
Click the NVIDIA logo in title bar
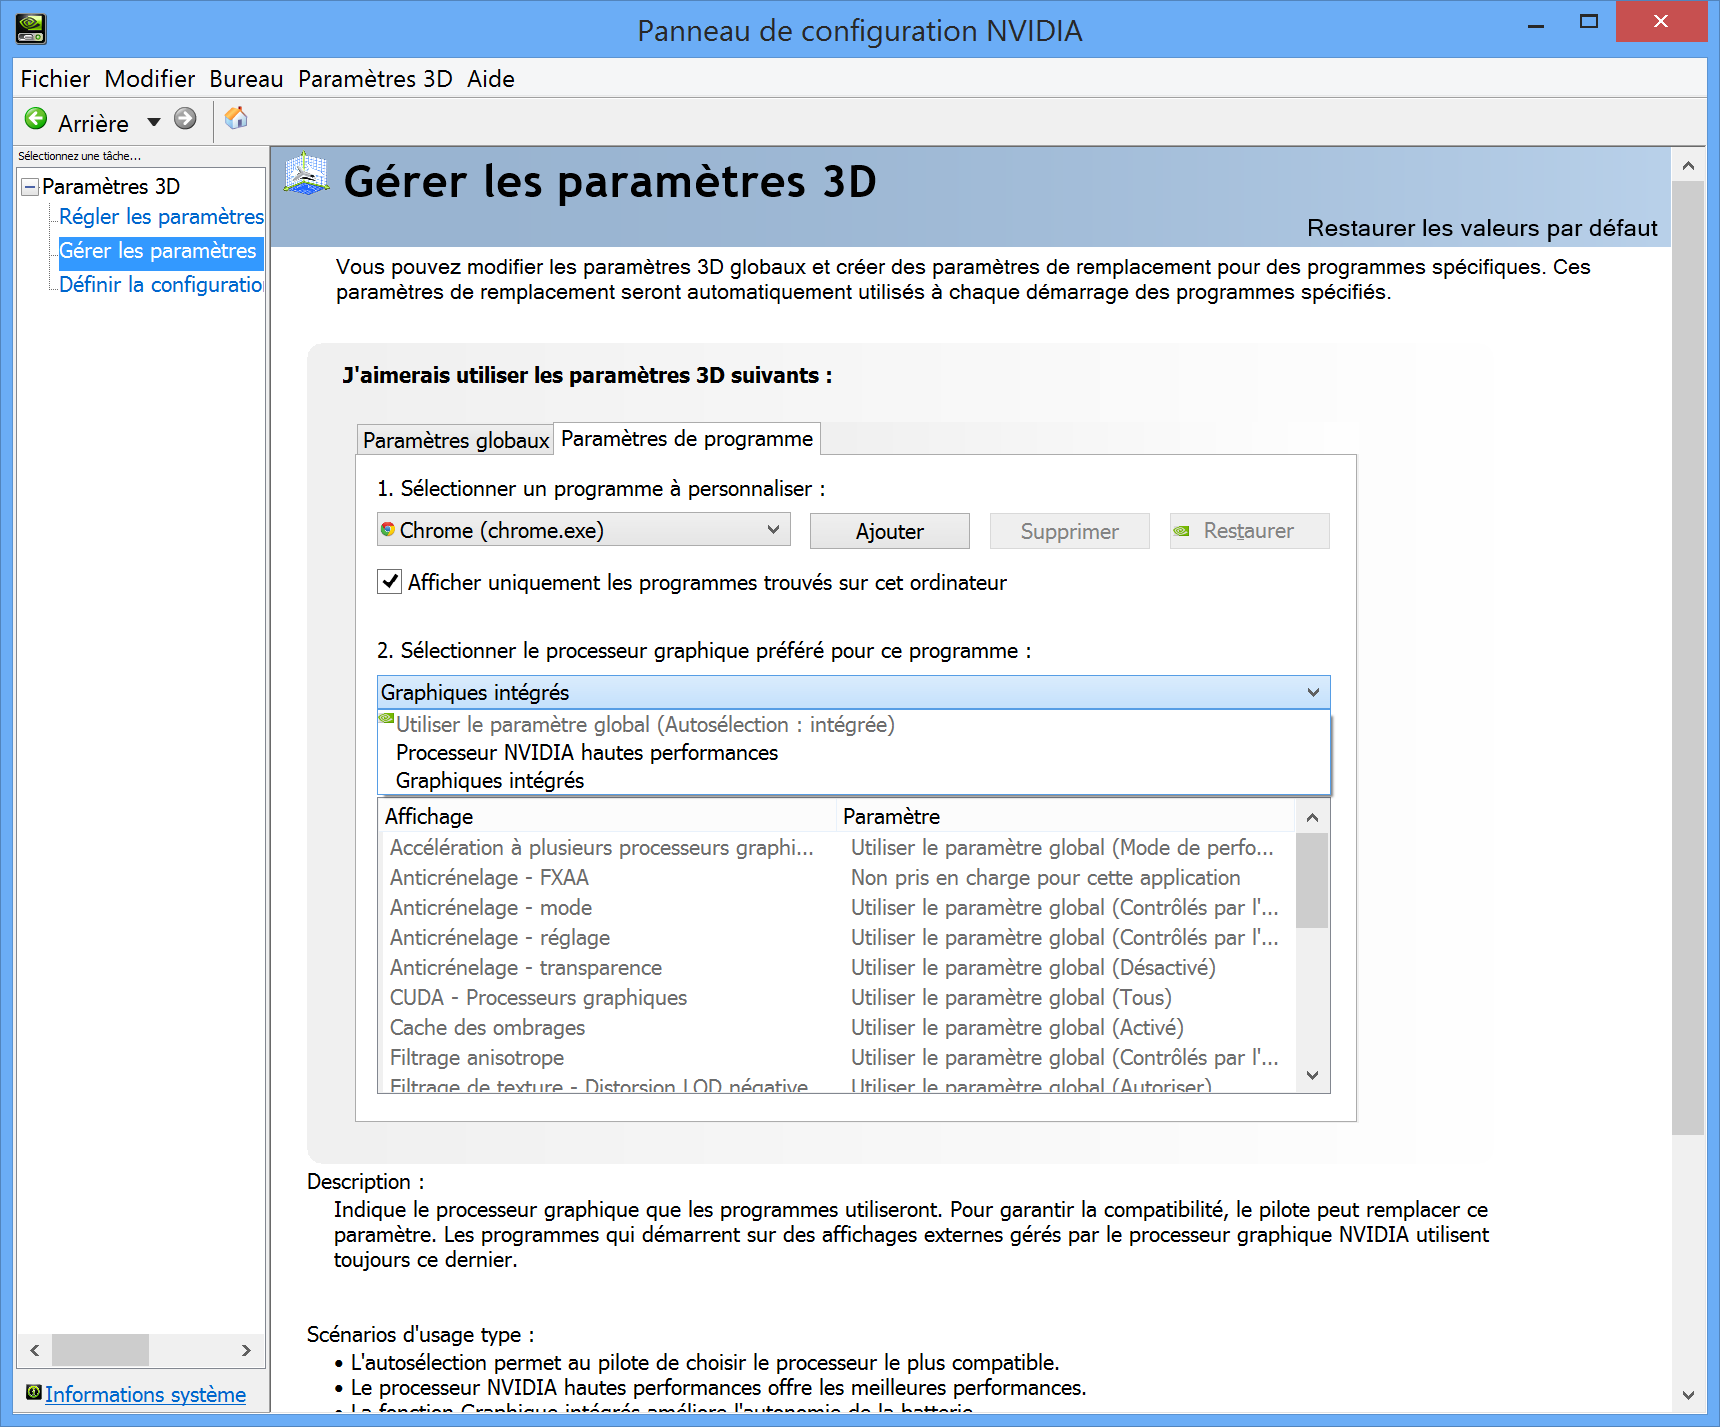click(x=31, y=29)
